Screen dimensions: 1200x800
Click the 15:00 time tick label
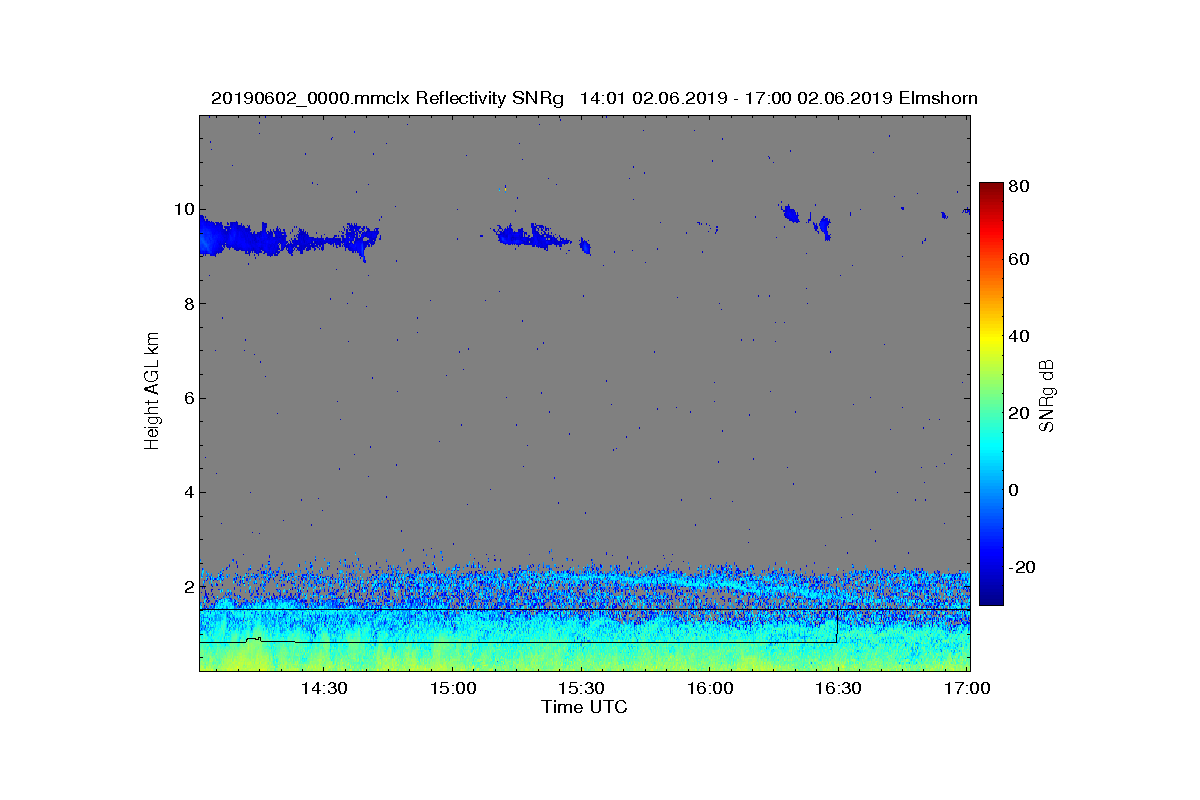pos(453,688)
